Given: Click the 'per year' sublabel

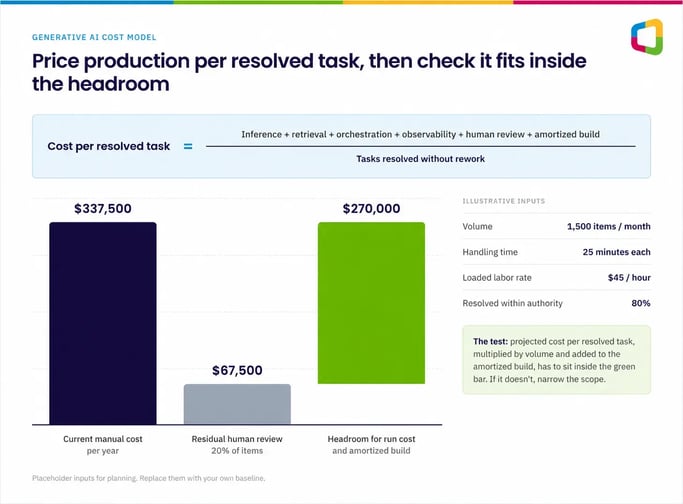Looking at the screenshot, I should pyautogui.click(x=103, y=451).
